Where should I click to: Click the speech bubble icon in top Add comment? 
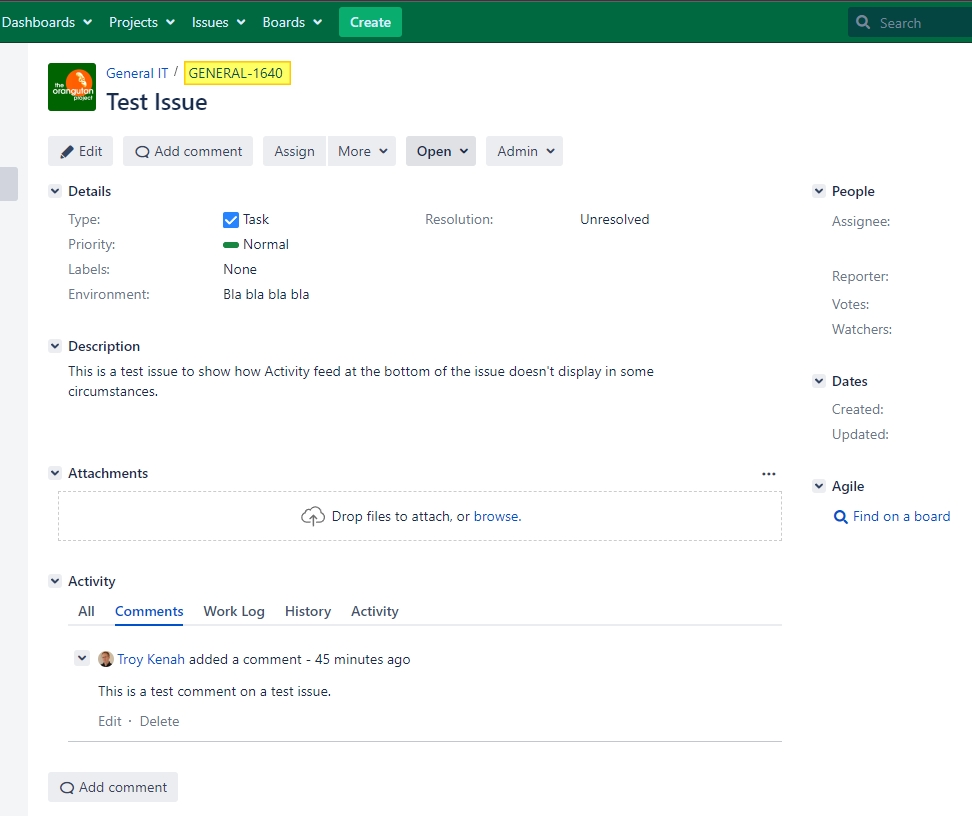142,152
